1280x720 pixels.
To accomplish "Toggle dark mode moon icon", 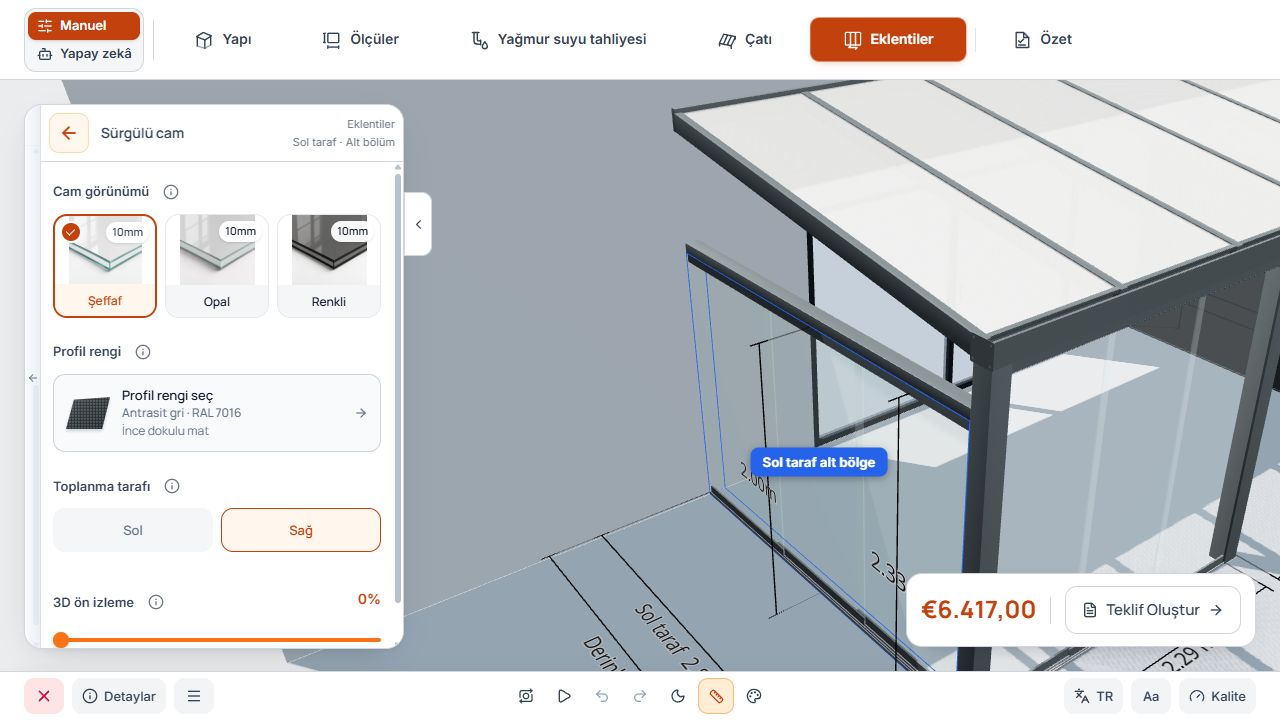I will (x=678, y=696).
